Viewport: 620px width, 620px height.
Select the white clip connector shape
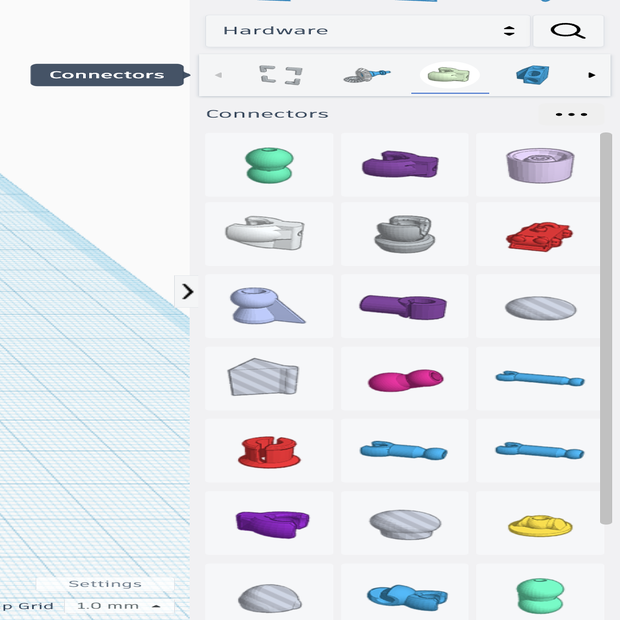click(268, 234)
